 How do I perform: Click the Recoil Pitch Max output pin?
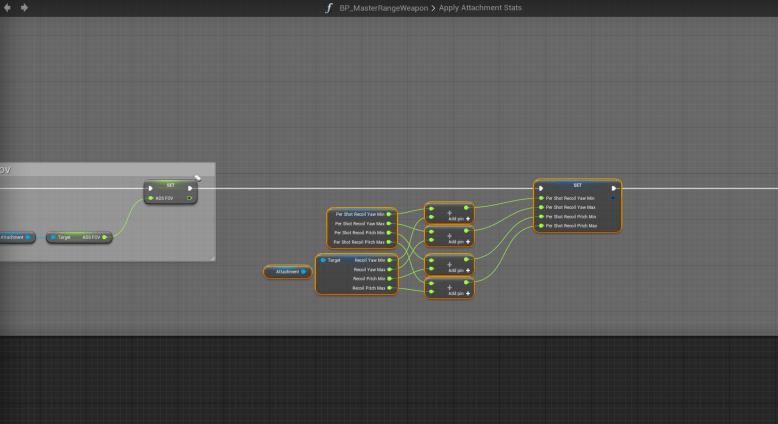(391, 288)
